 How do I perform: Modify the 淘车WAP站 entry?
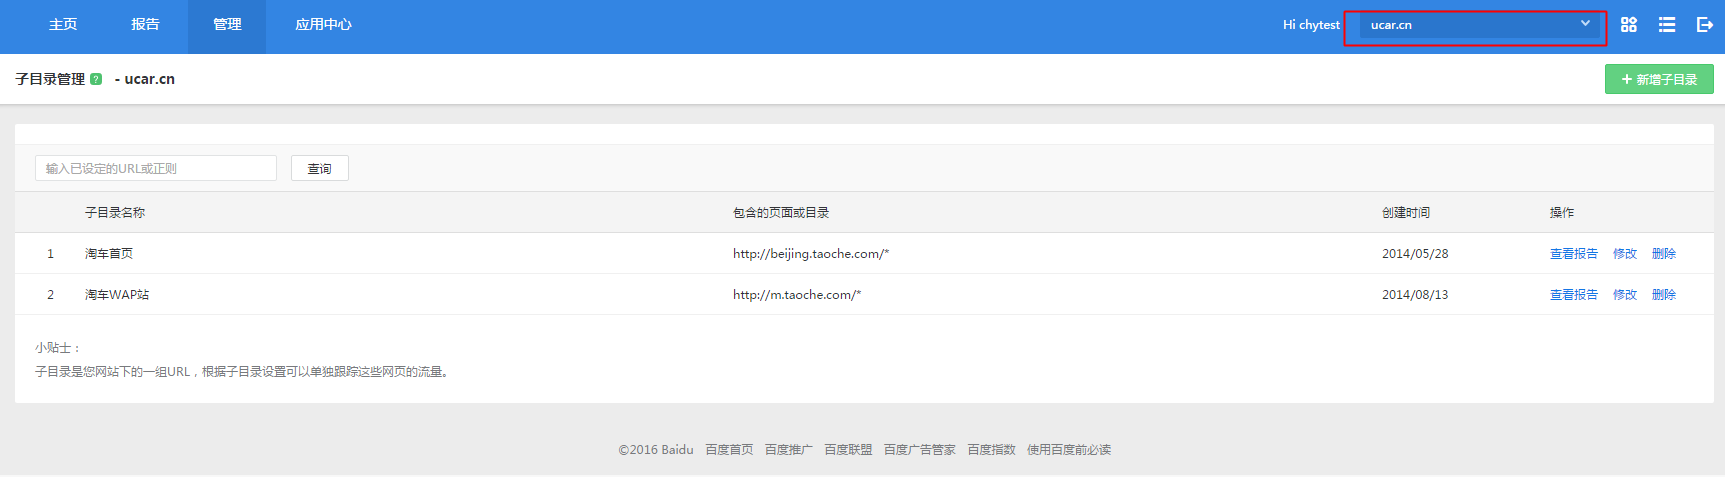[x=1624, y=295]
